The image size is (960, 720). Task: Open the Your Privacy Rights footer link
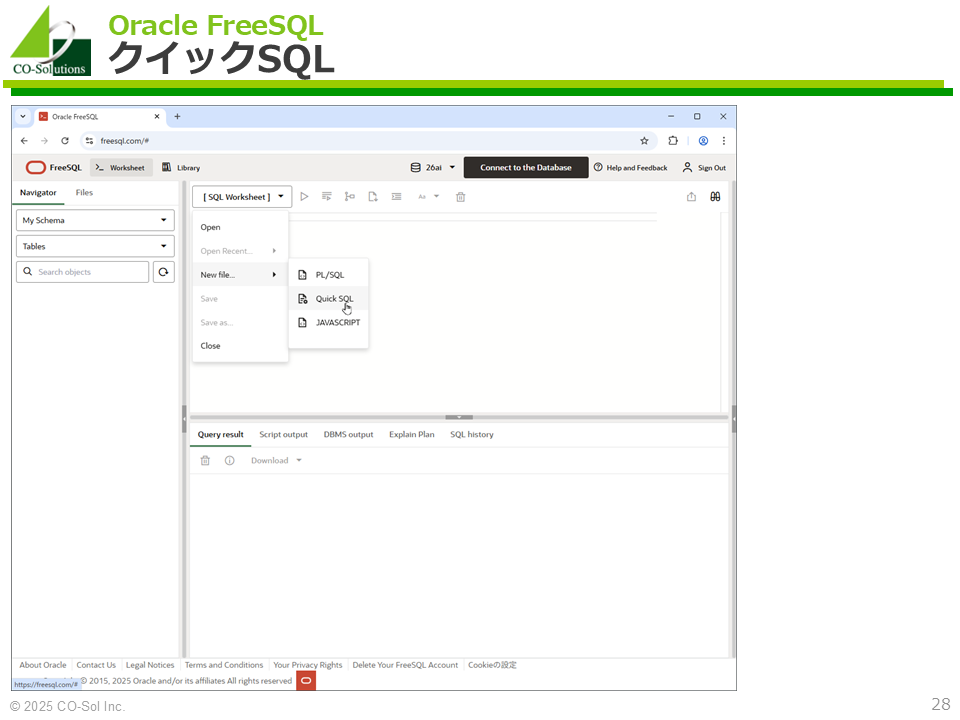308,665
